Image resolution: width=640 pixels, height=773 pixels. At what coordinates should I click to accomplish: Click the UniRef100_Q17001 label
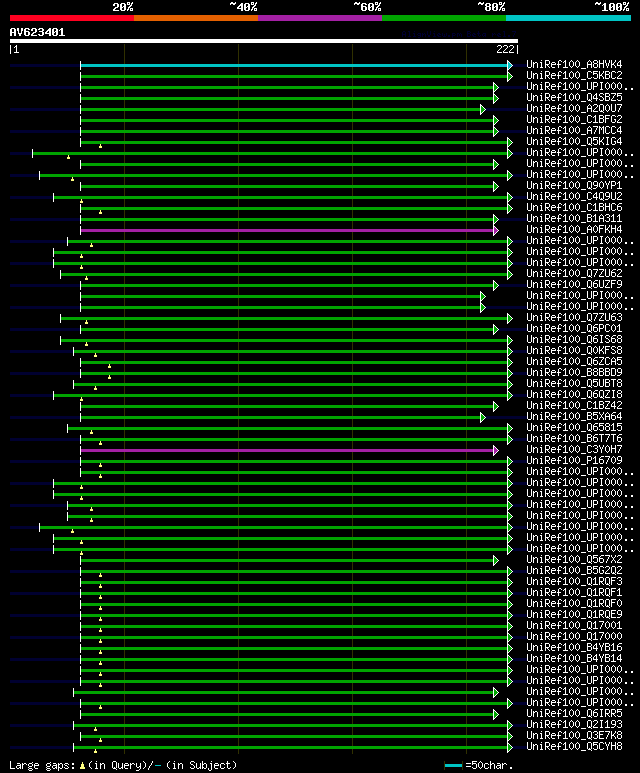coord(574,626)
